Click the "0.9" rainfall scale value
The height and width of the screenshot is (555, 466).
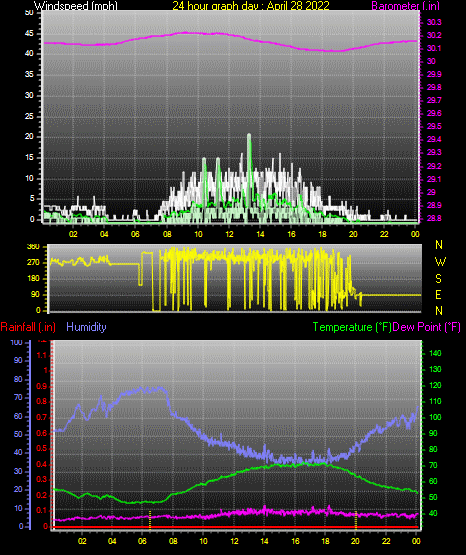coord(42,386)
